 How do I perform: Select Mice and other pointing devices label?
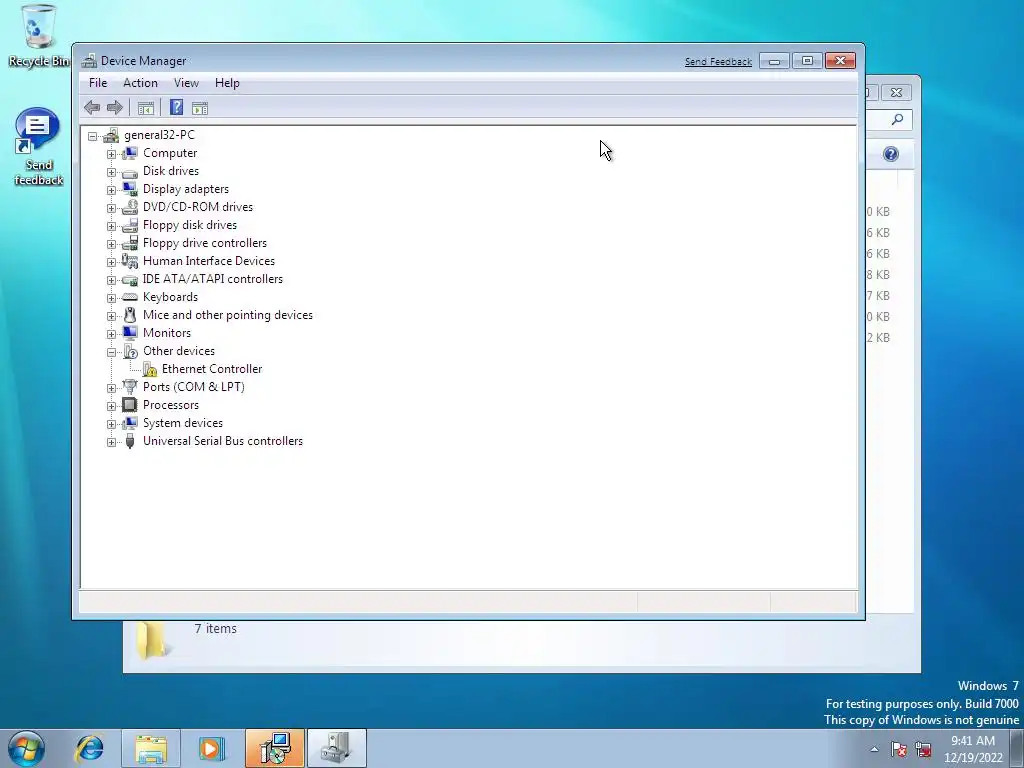coord(228,315)
